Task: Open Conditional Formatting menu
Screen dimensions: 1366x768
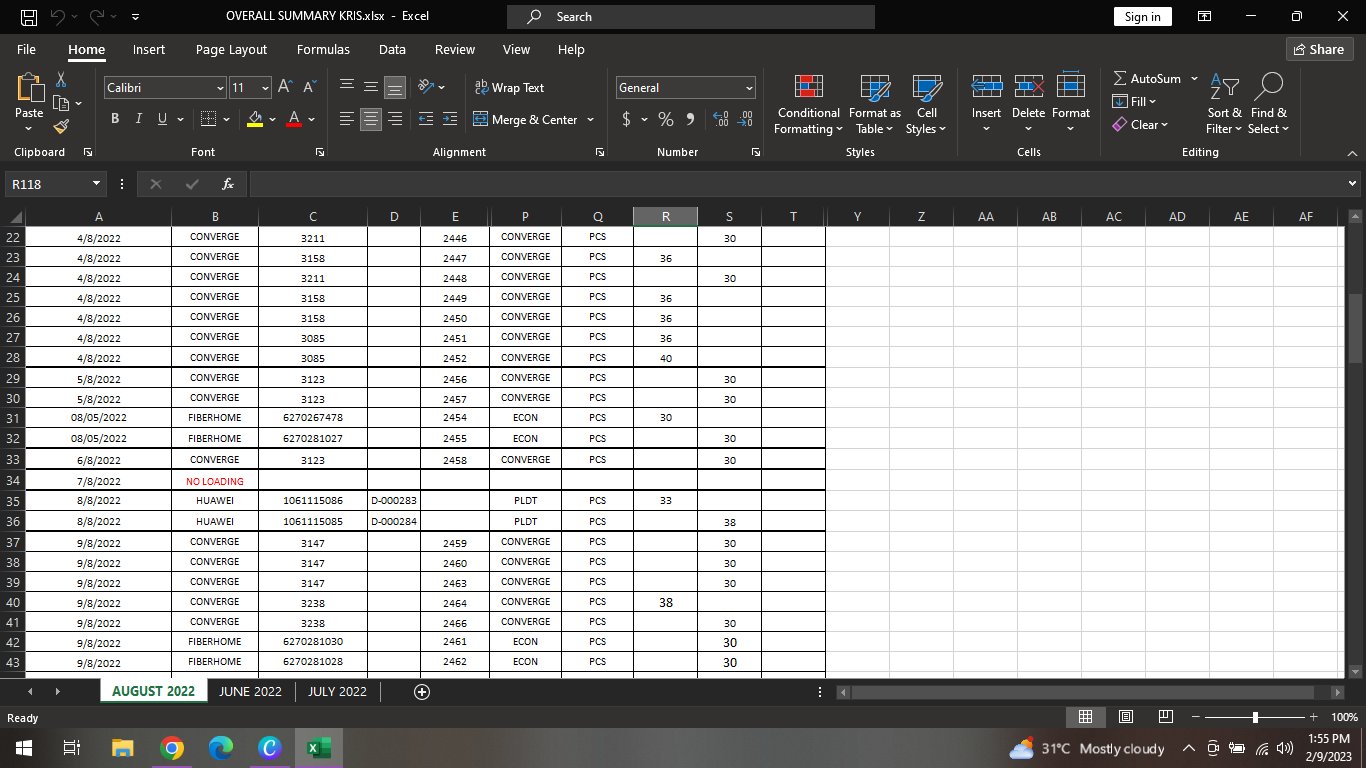Action: point(808,105)
